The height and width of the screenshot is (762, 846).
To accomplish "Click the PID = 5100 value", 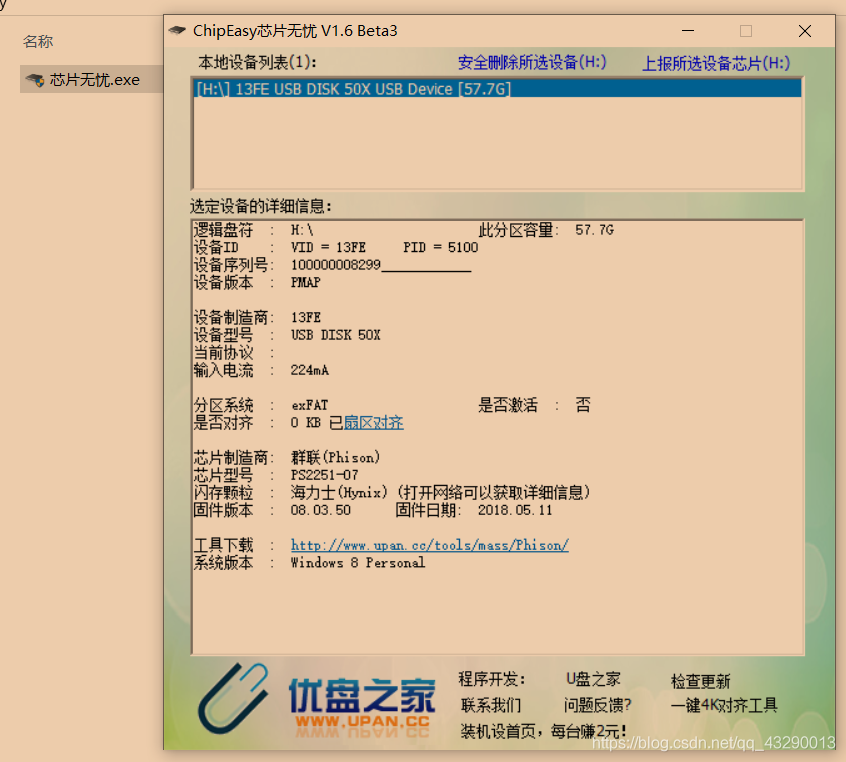I will coord(440,247).
